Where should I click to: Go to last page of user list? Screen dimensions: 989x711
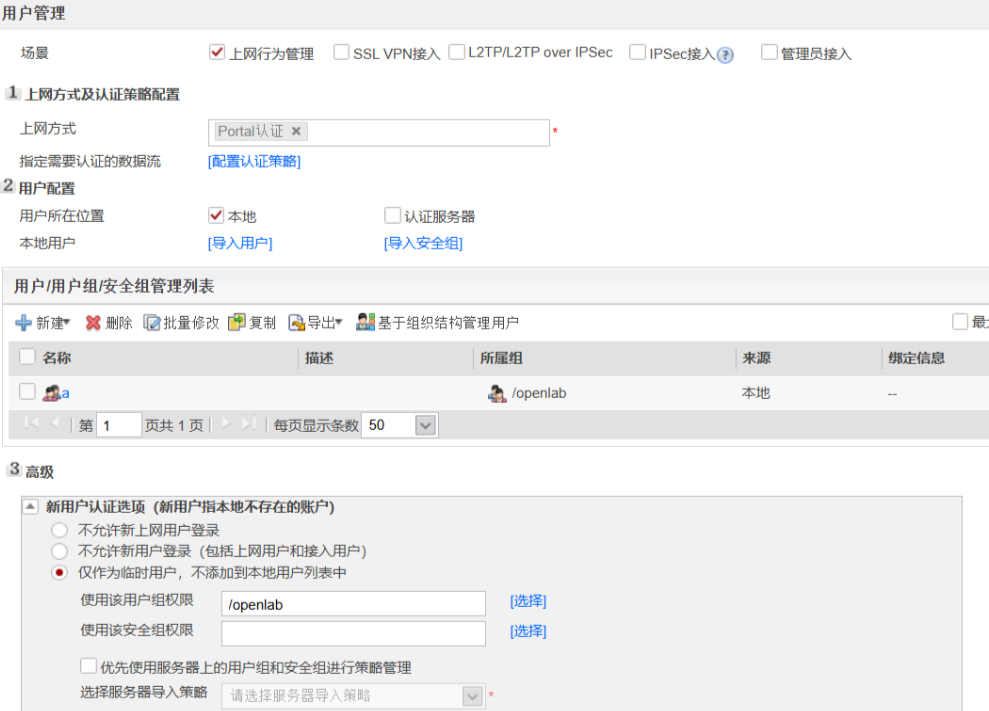pos(249,423)
